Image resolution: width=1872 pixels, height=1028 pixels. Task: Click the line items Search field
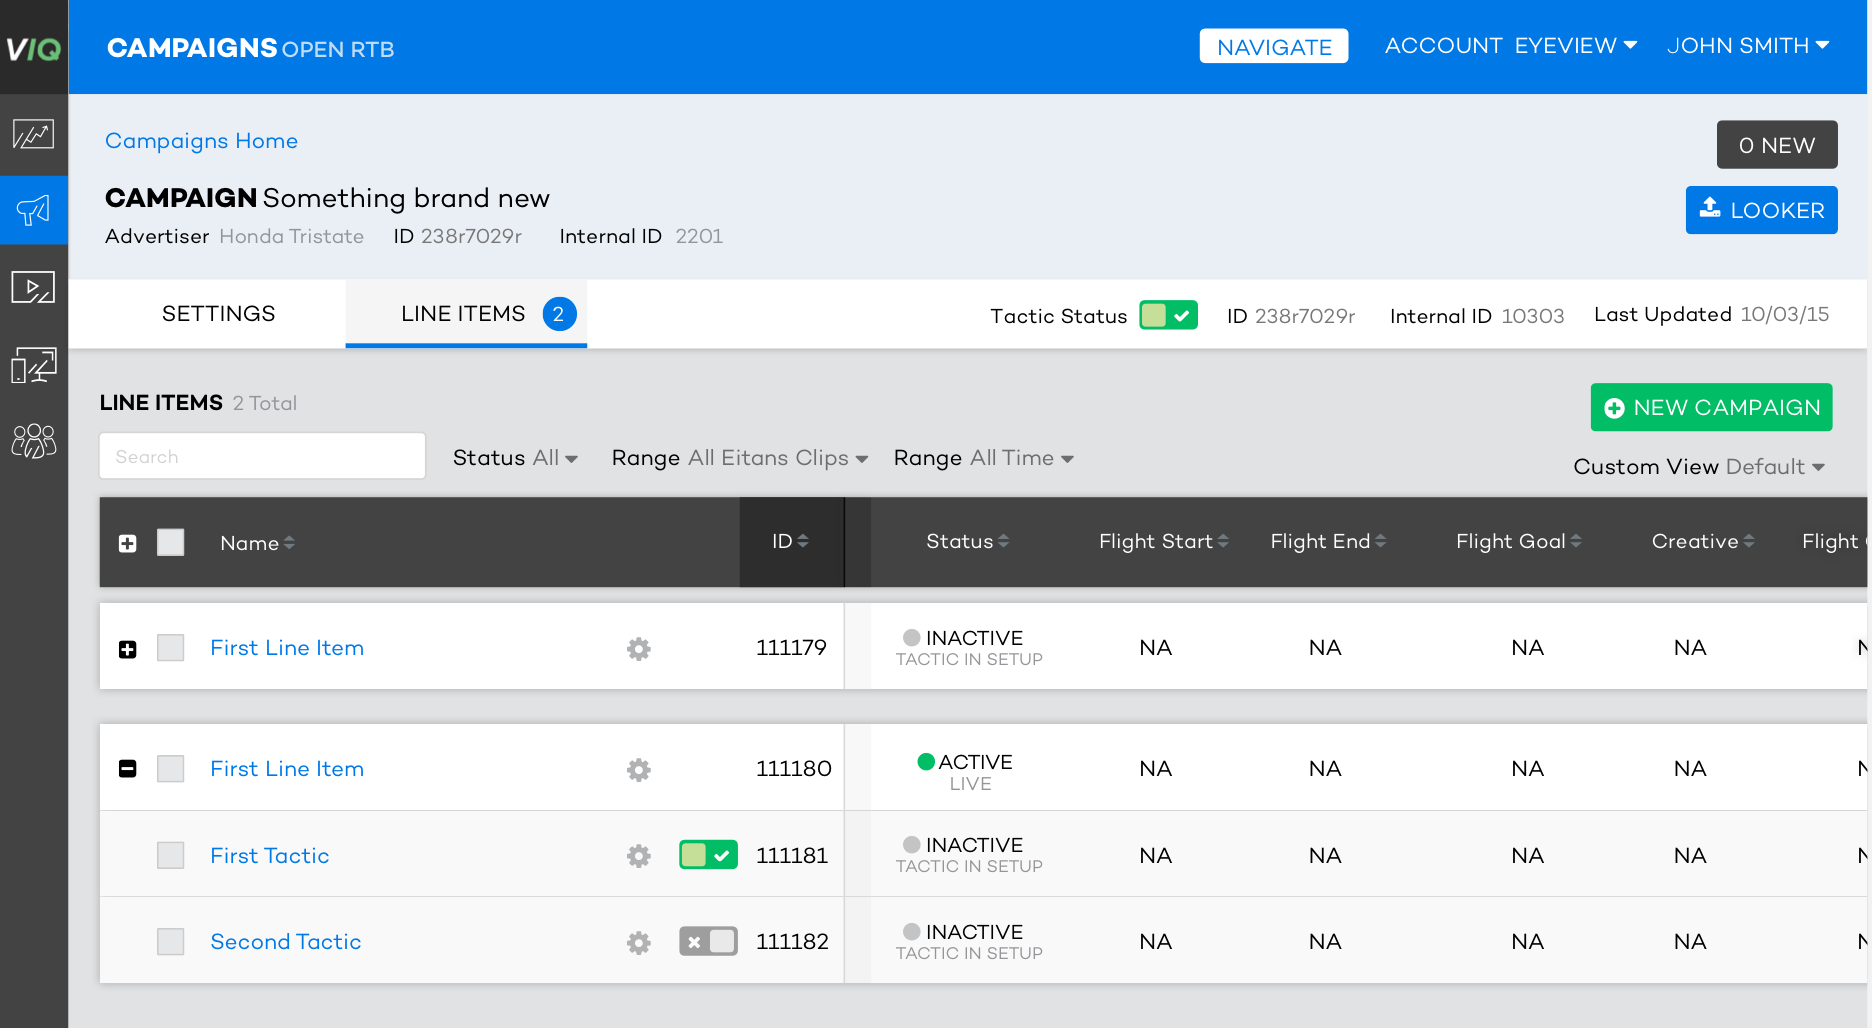[262, 457]
